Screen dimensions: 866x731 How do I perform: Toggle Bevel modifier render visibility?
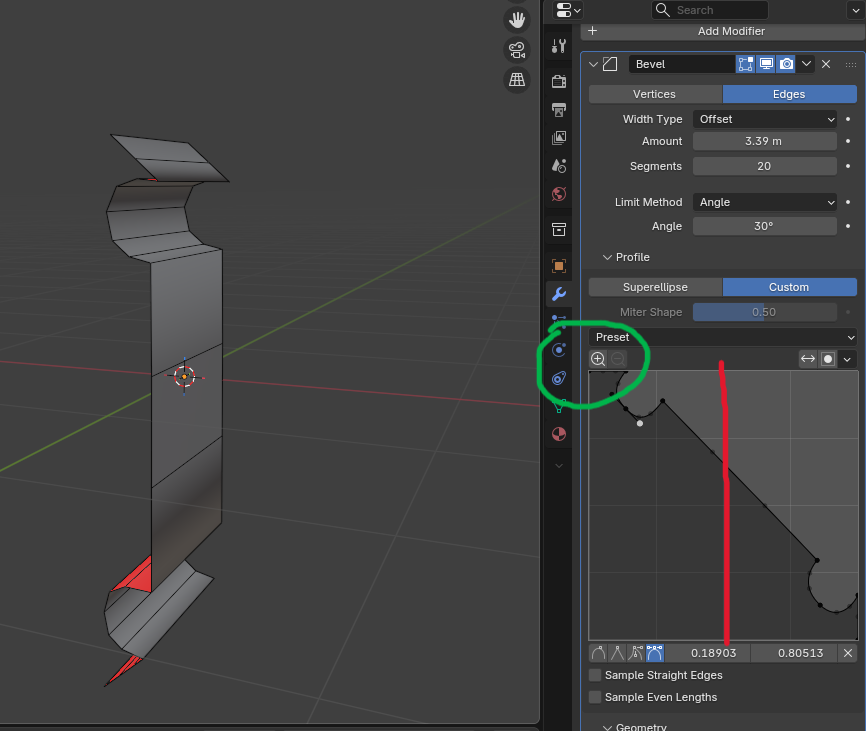pos(786,64)
